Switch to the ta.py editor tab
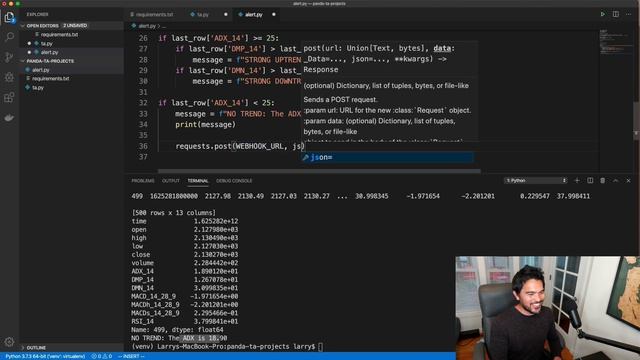The width and height of the screenshot is (640, 360). point(203,14)
